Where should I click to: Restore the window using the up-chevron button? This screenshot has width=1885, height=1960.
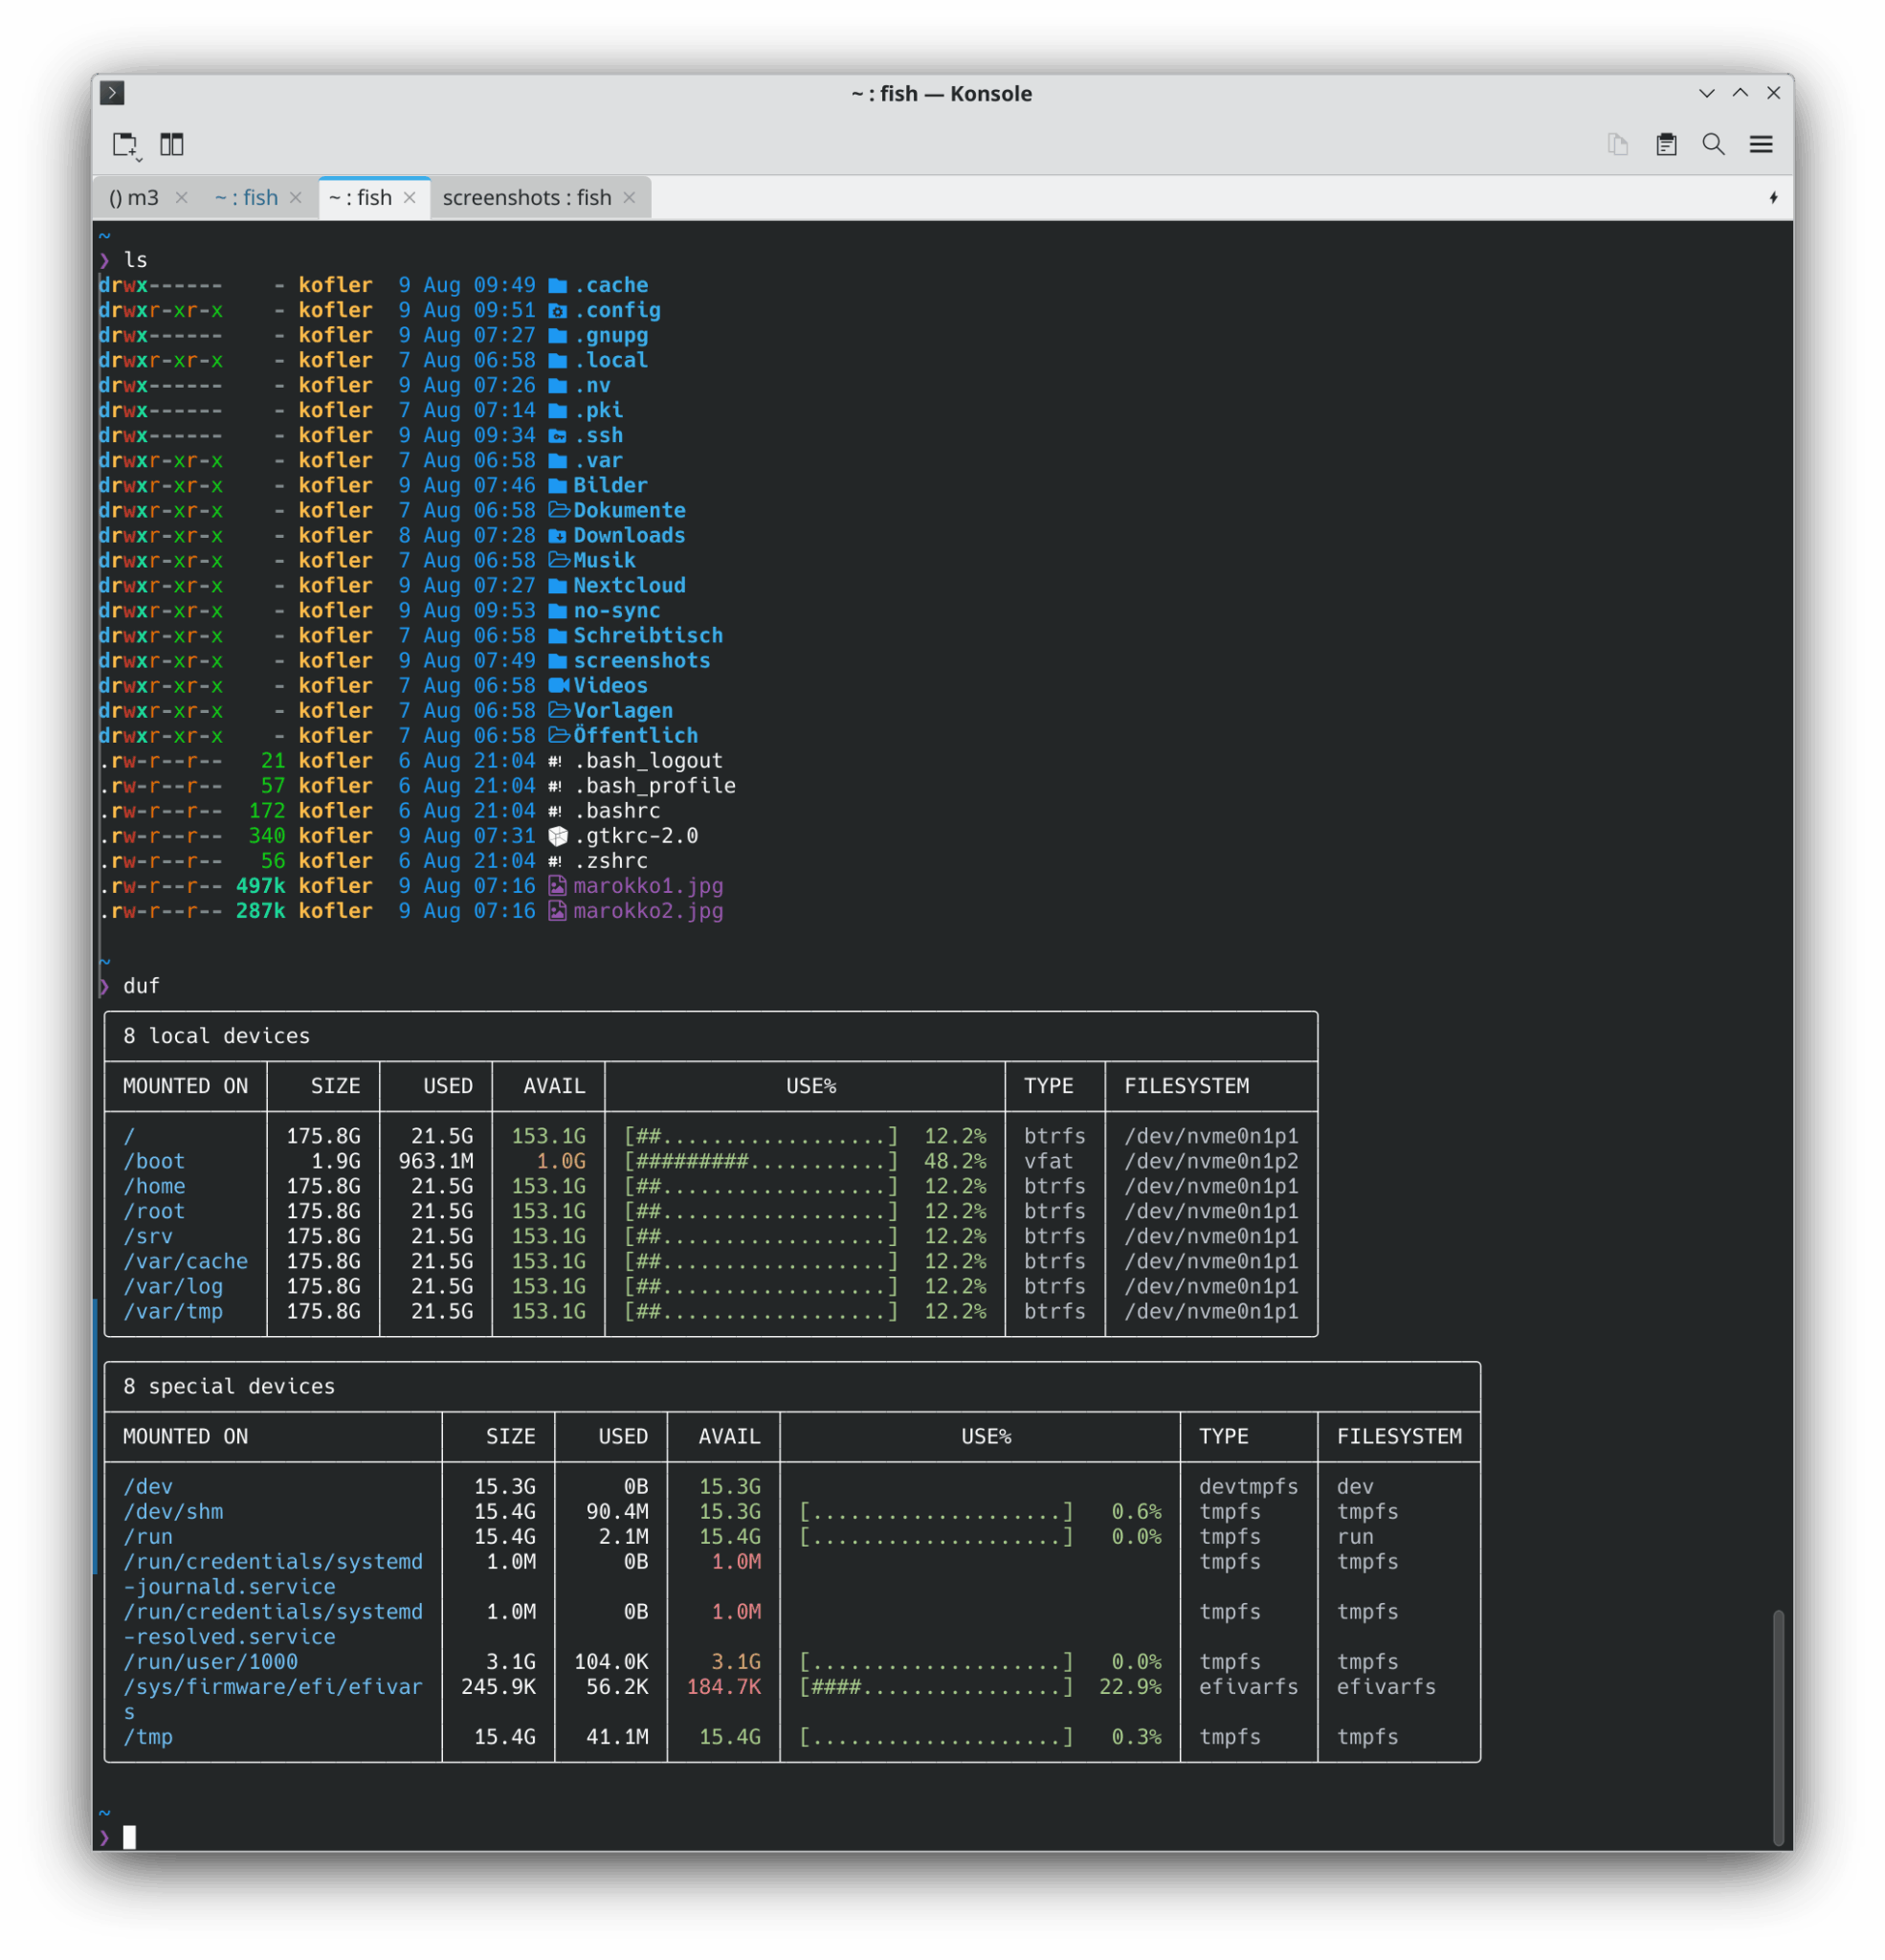click(1740, 93)
